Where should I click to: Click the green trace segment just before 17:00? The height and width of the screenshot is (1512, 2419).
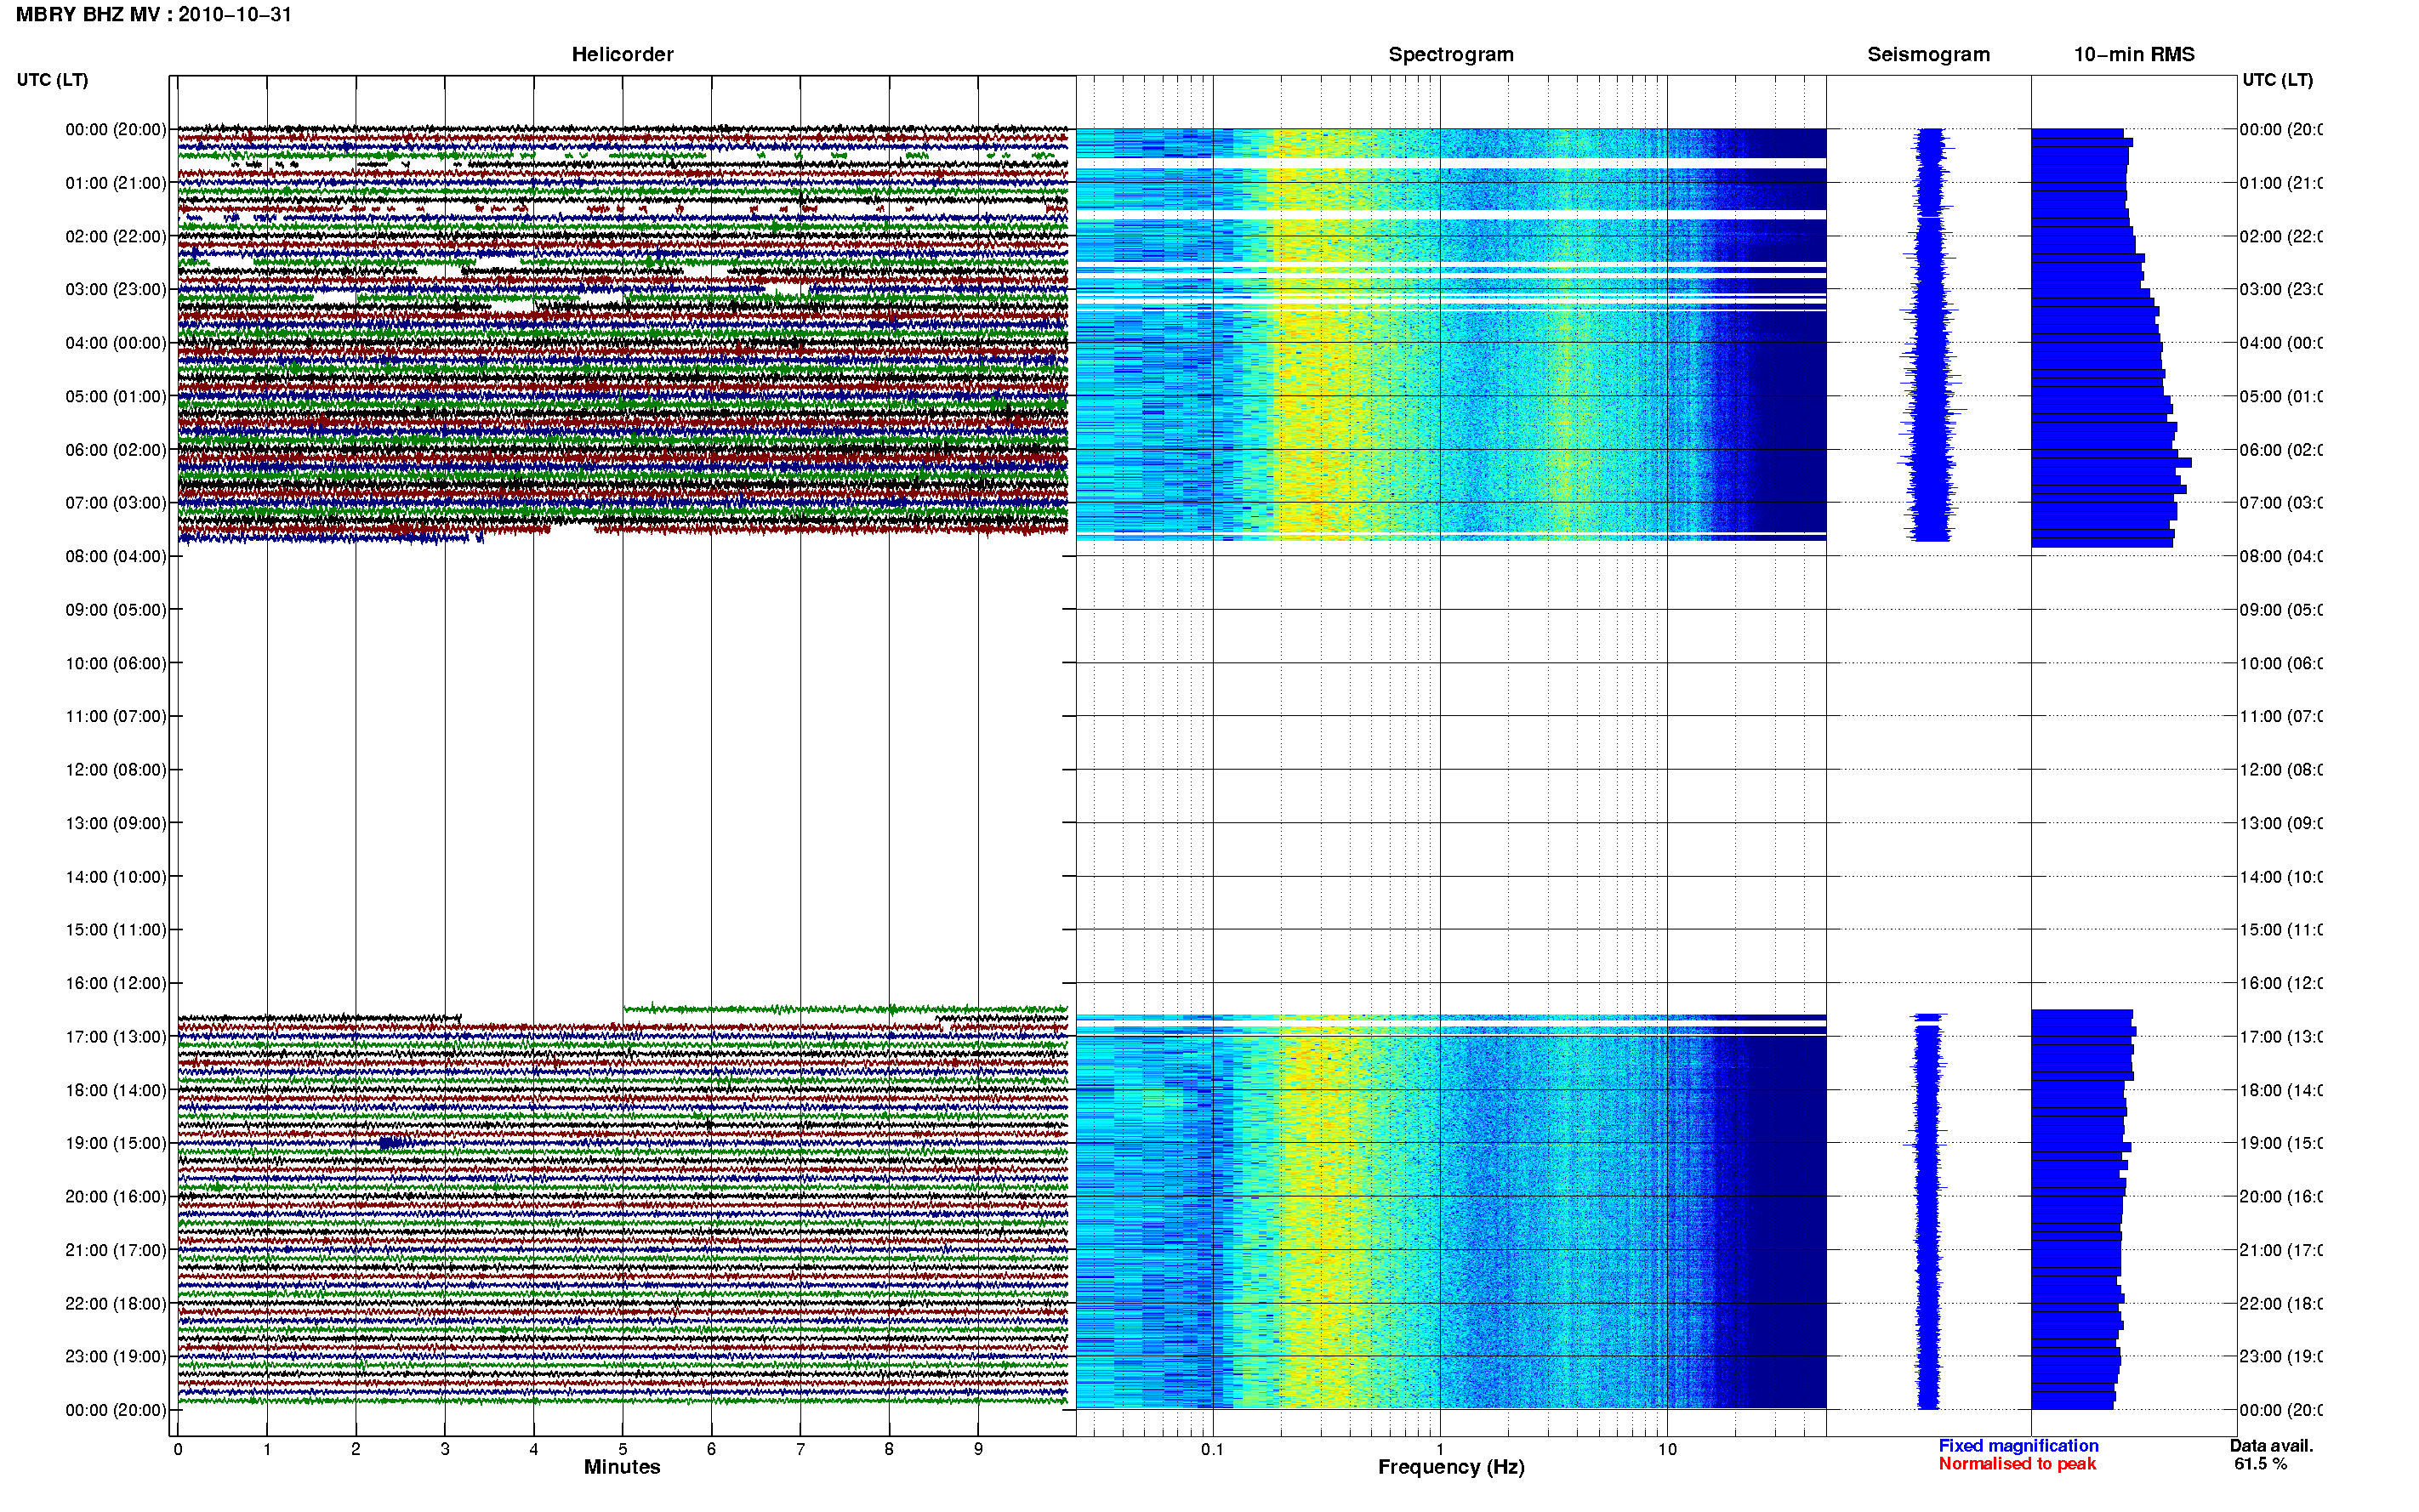pyautogui.click(x=845, y=1009)
